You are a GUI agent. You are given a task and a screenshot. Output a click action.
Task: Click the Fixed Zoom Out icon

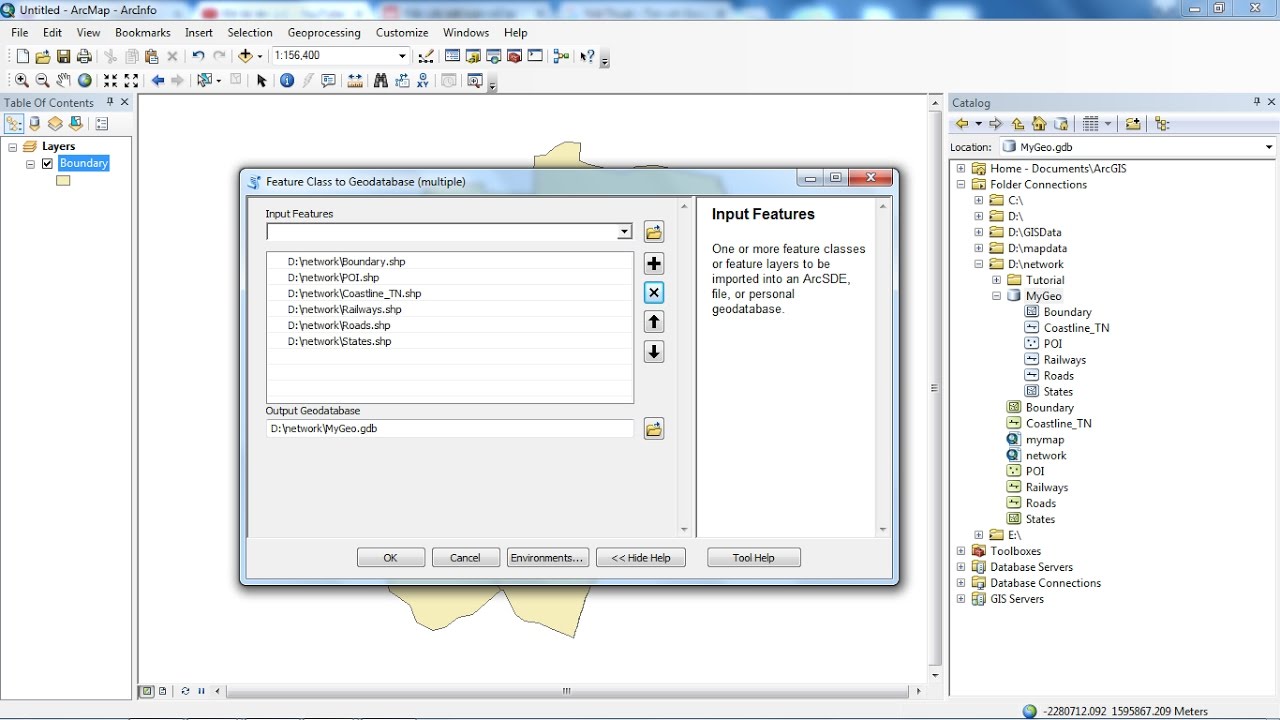131,81
